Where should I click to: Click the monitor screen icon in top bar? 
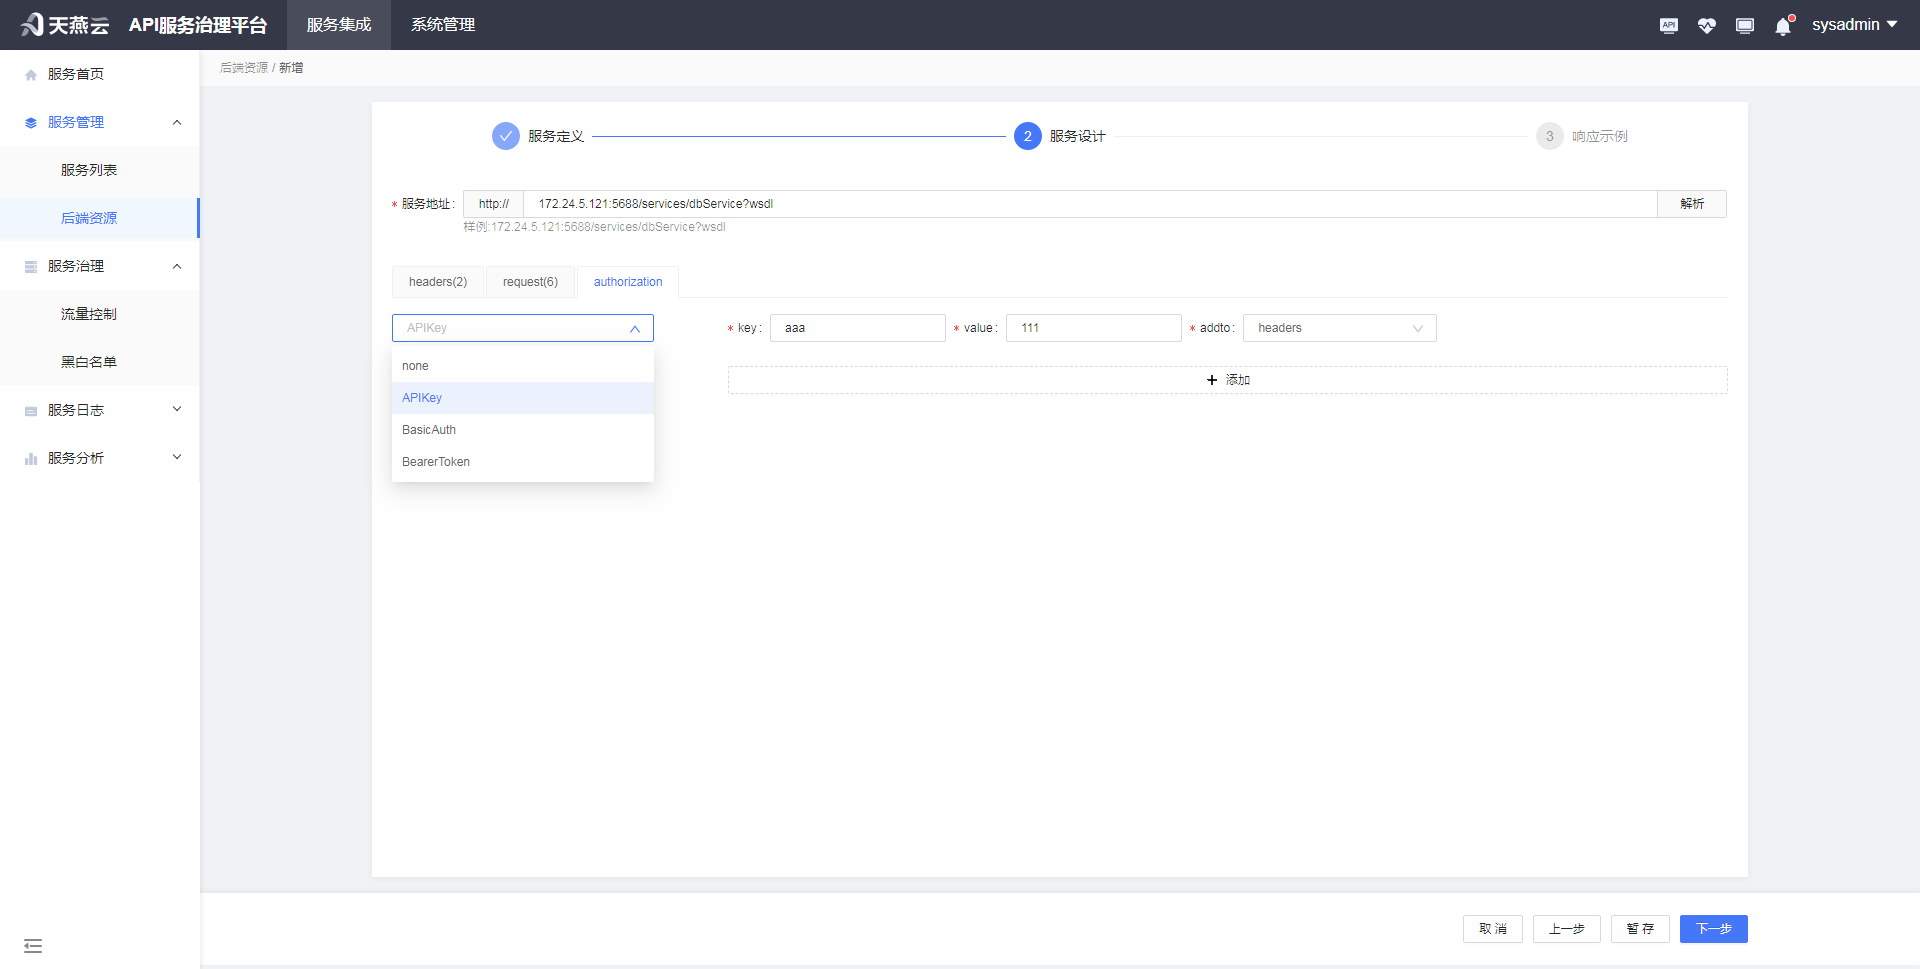coord(1745,25)
